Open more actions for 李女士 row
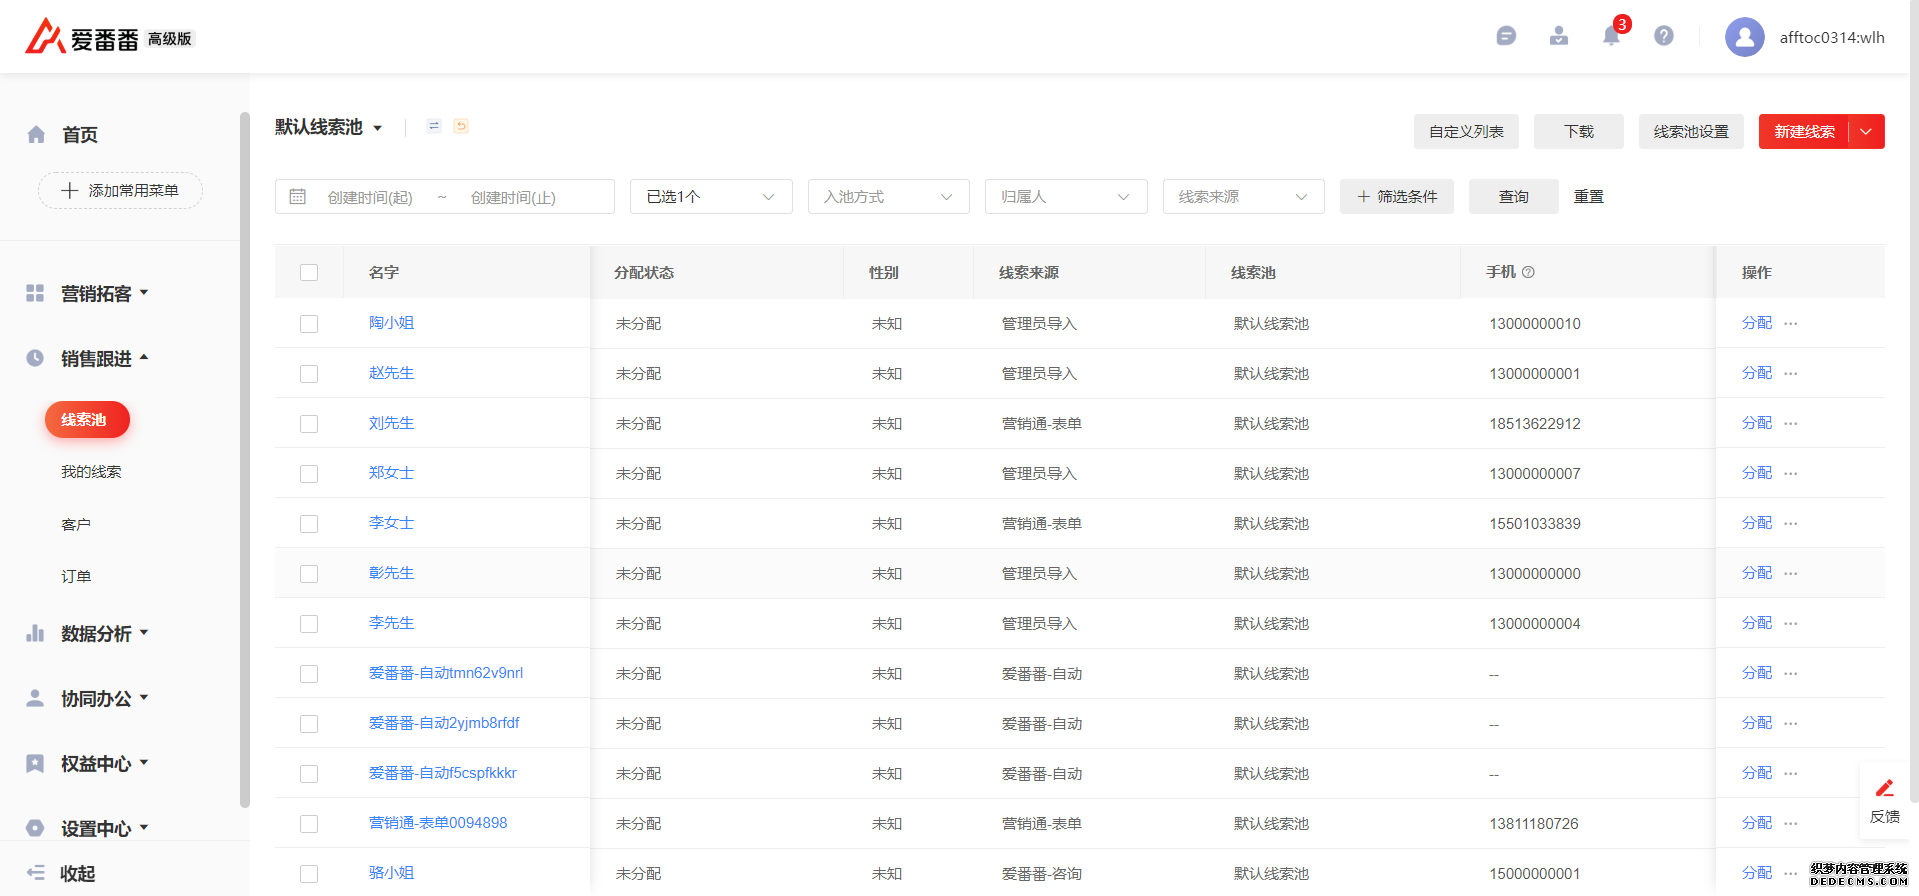Viewport: 1919px width, 896px height. click(1791, 523)
